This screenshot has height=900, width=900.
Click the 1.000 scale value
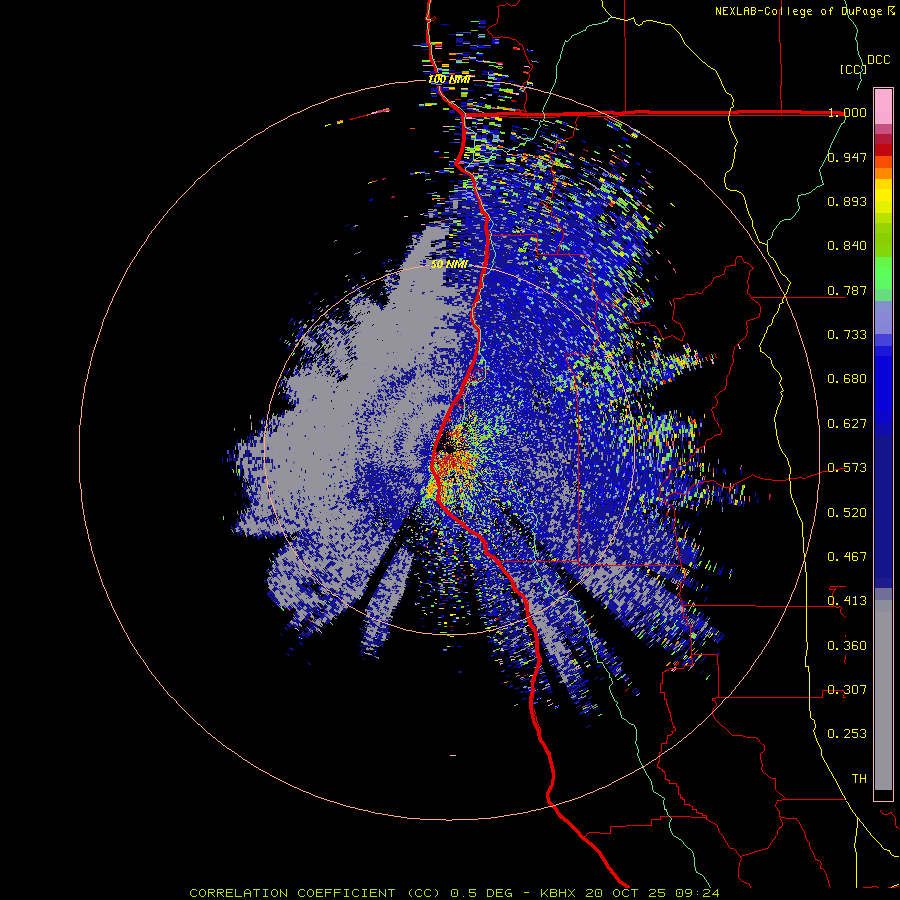click(847, 112)
